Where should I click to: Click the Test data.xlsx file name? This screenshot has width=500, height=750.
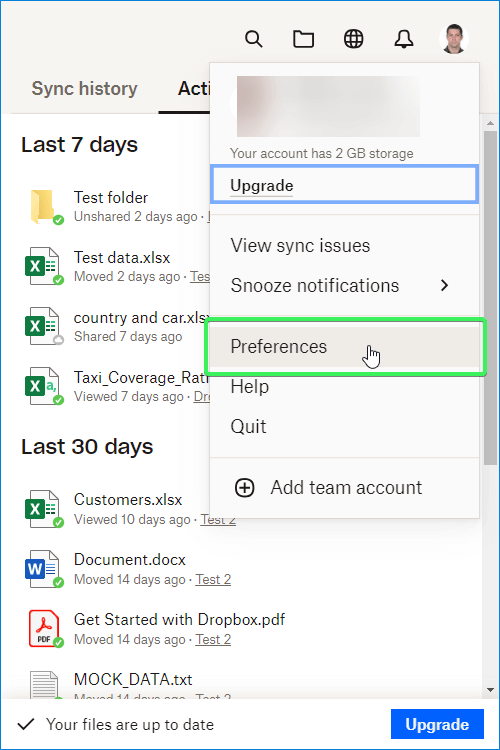tap(122, 257)
